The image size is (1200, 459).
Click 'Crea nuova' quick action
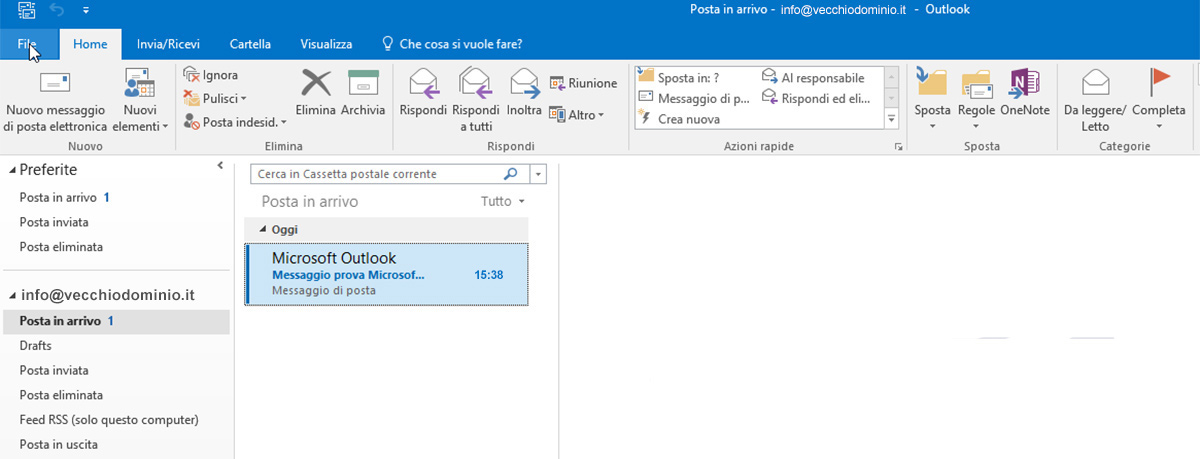pos(679,119)
